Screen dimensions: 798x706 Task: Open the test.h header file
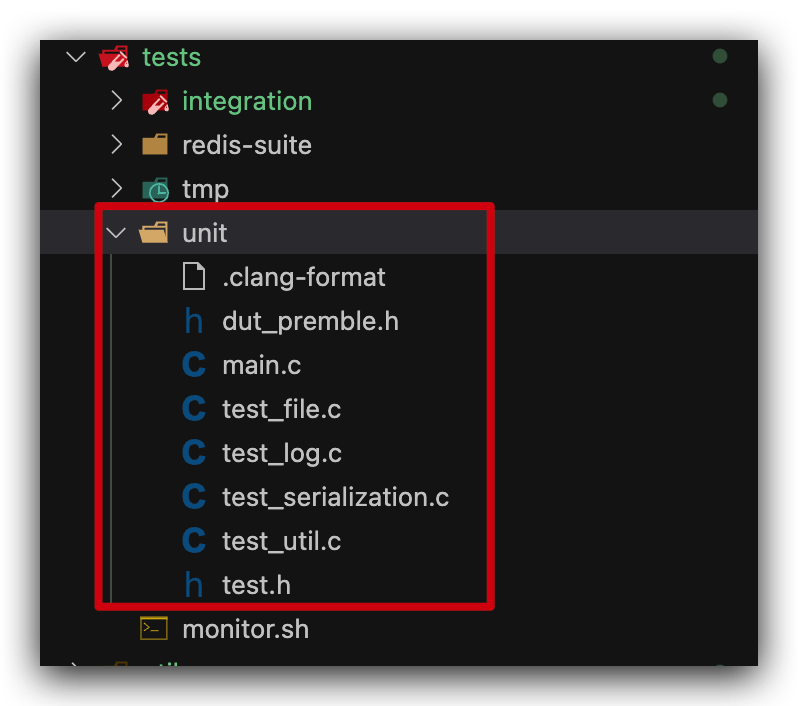[x=256, y=585]
